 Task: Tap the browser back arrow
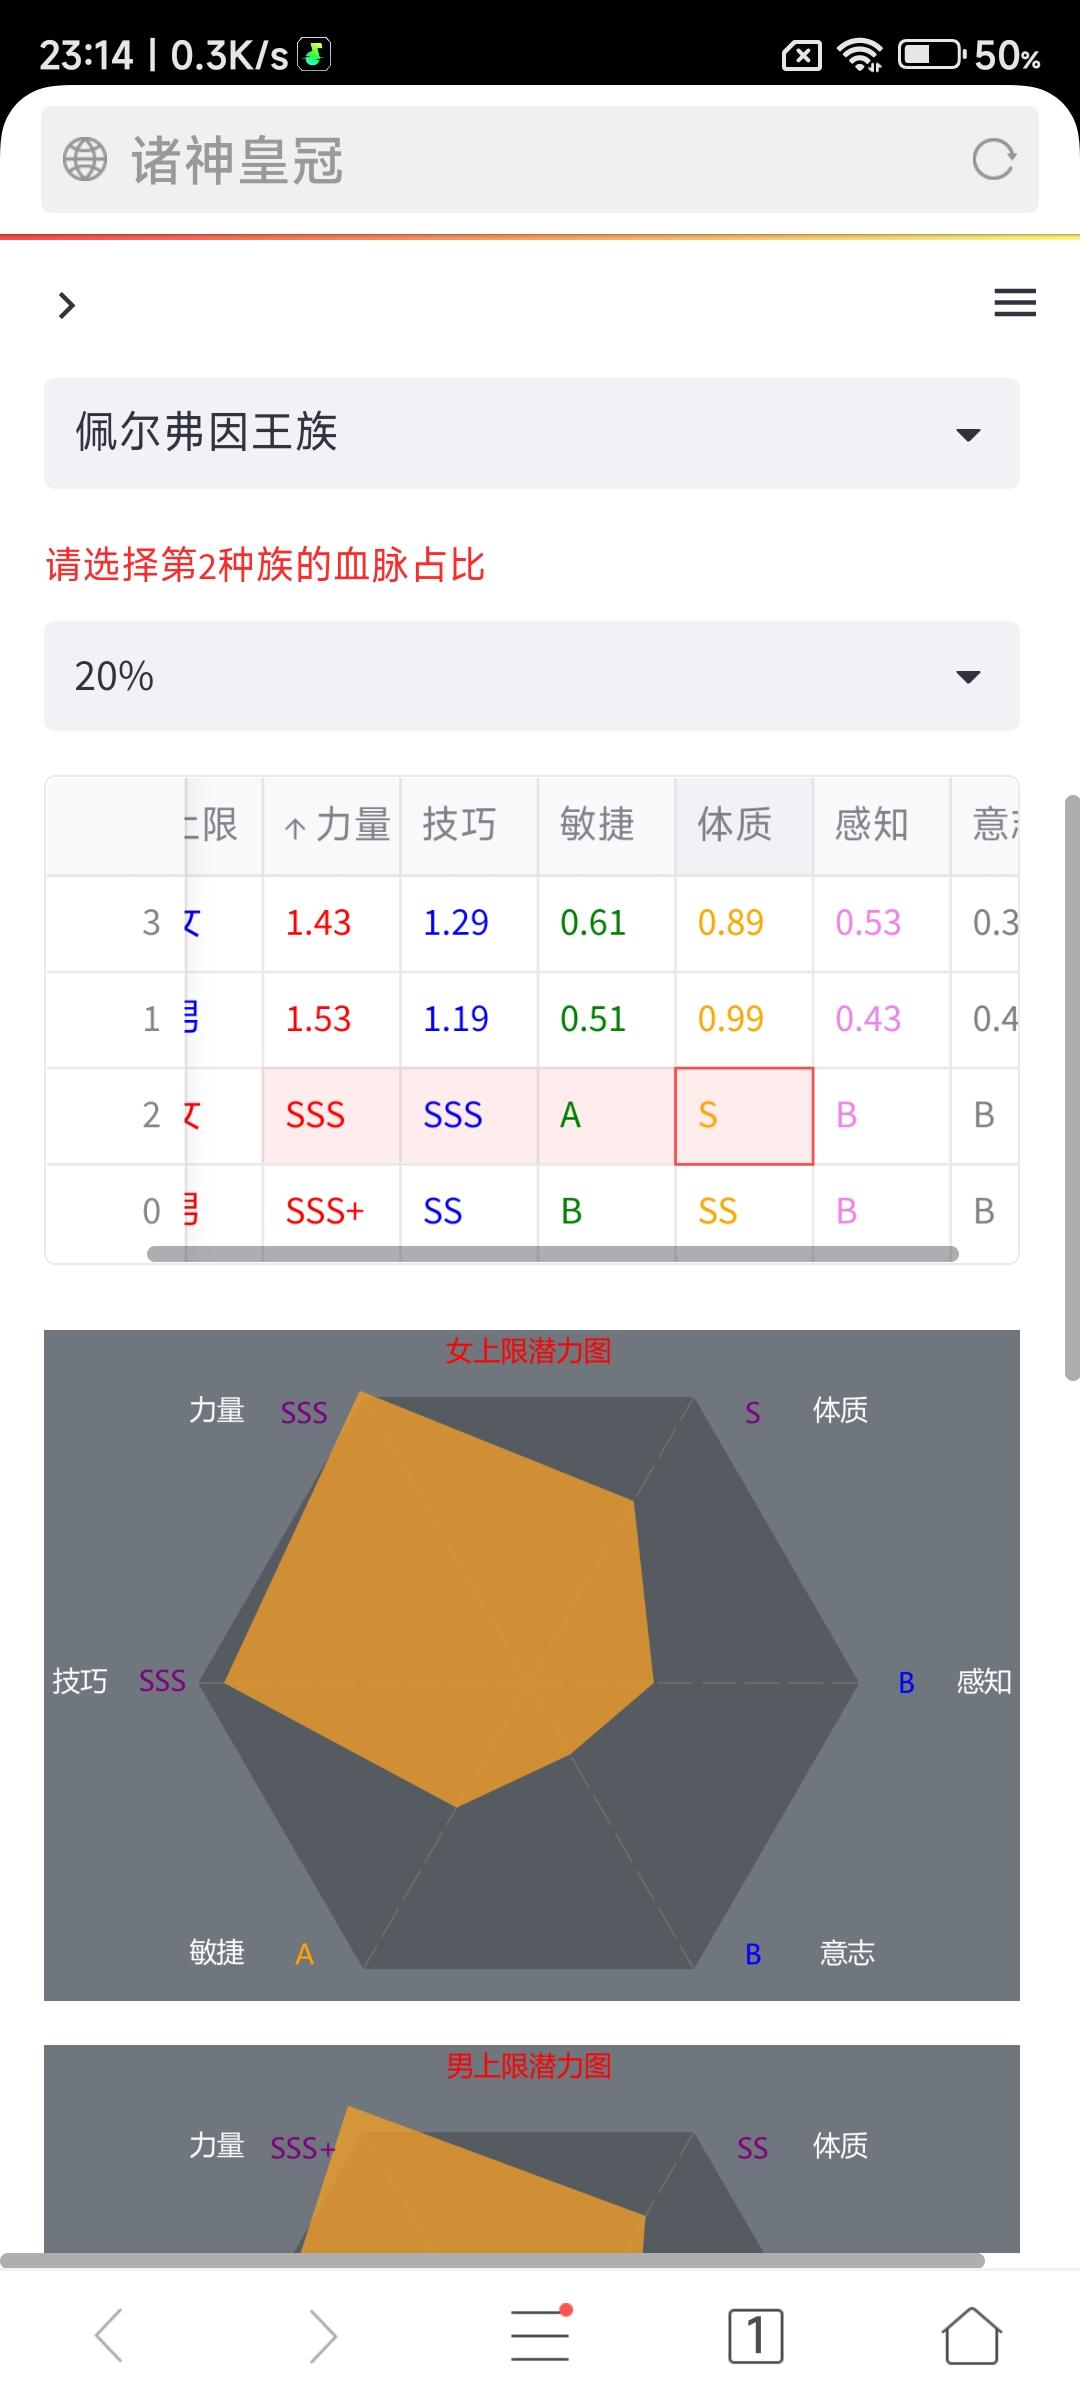(108, 2335)
